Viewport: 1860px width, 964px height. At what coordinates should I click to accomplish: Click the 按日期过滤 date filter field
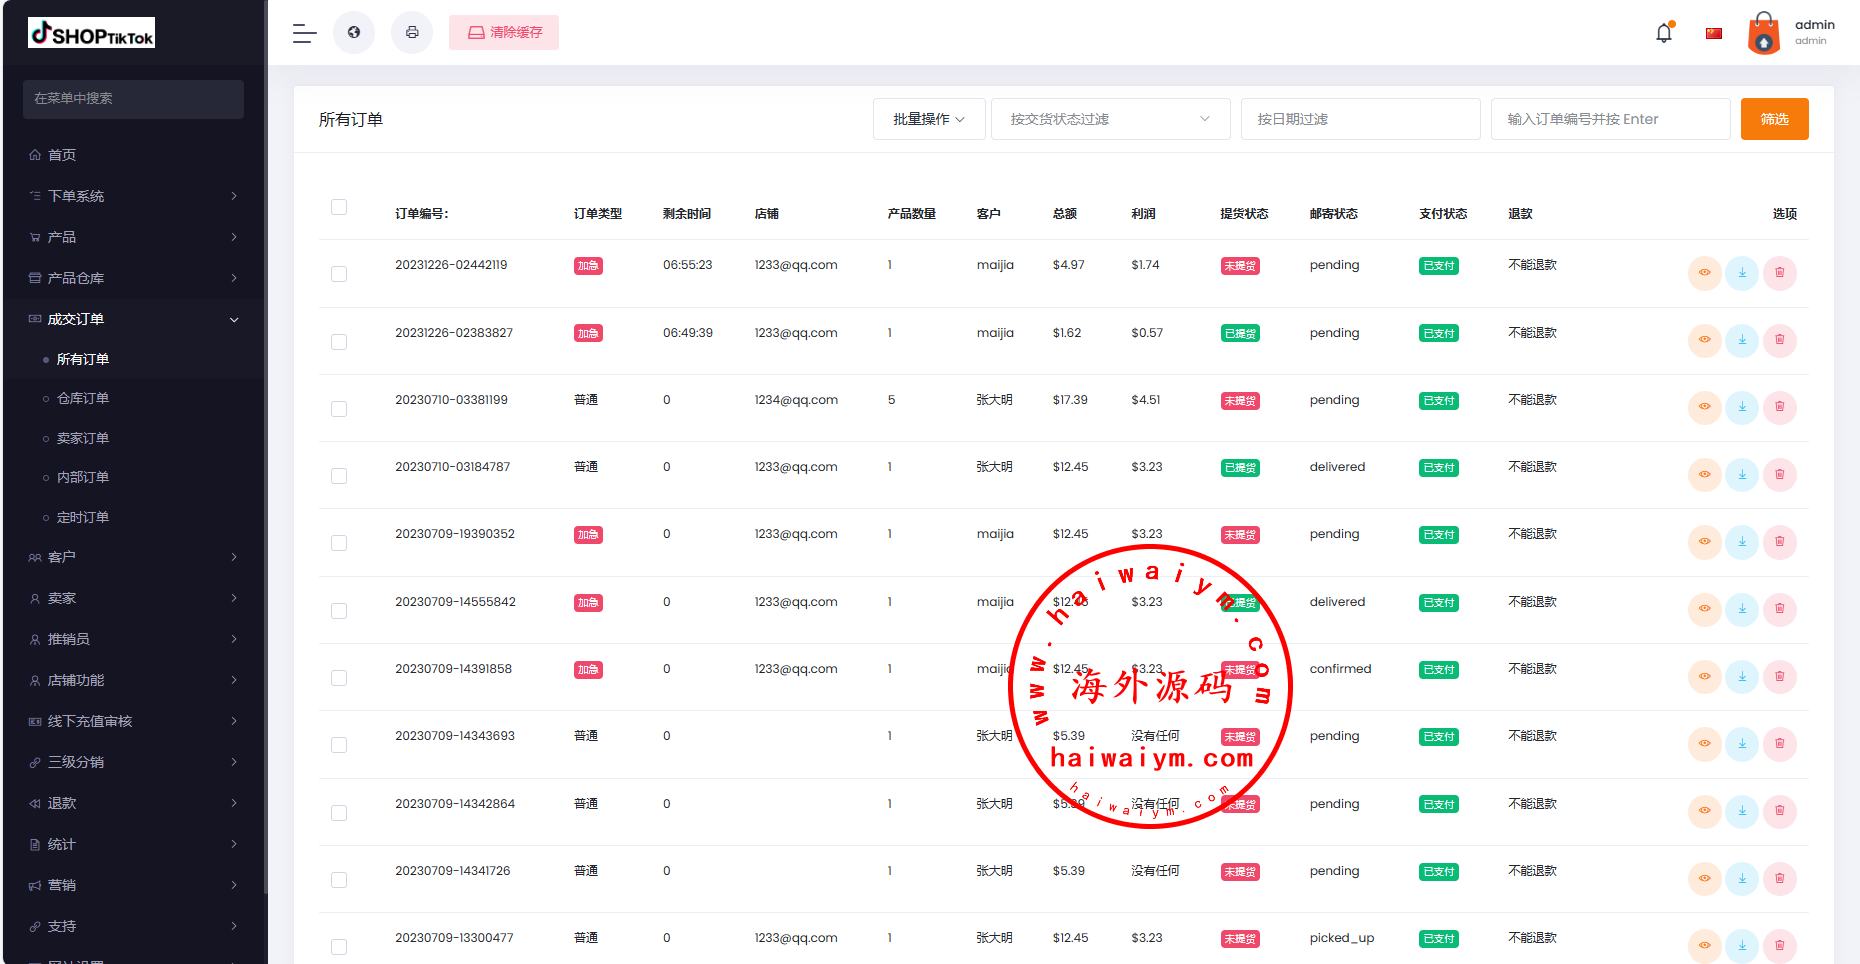pyautogui.click(x=1360, y=119)
